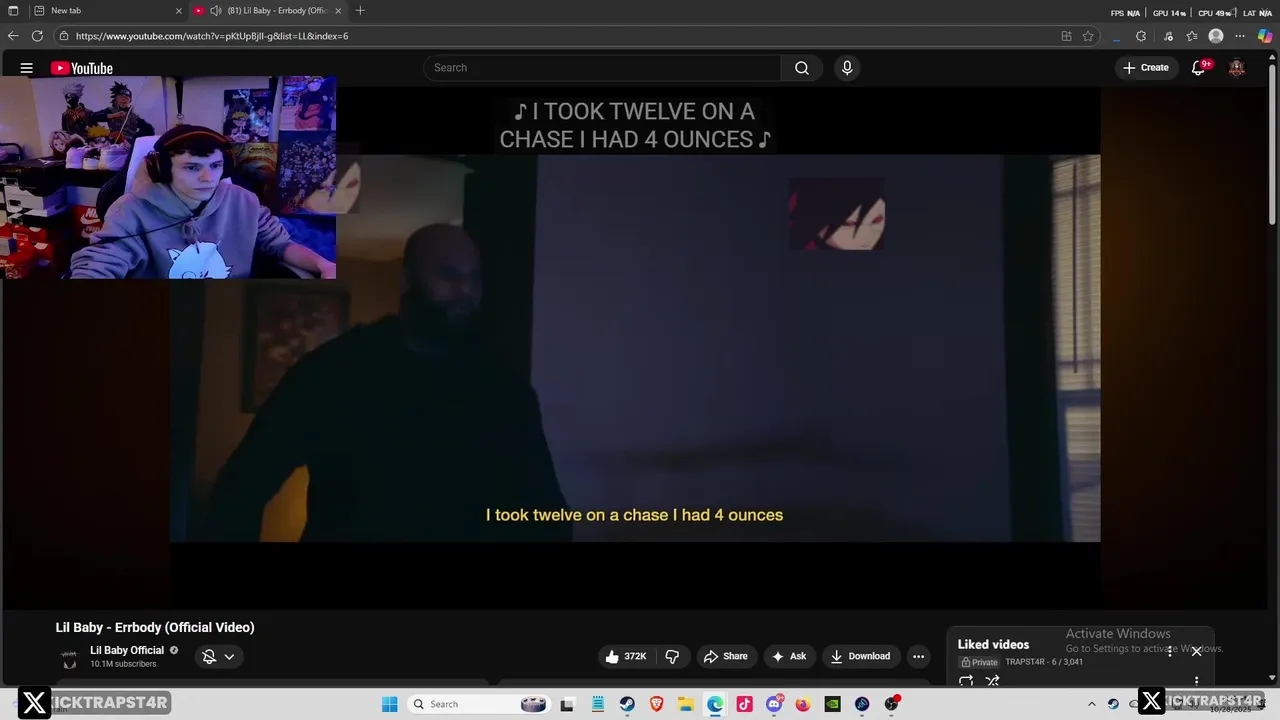Image resolution: width=1280 pixels, height=720 pixels.
Task: Close the New tab browser tab
Action: [x=179, y=11]
